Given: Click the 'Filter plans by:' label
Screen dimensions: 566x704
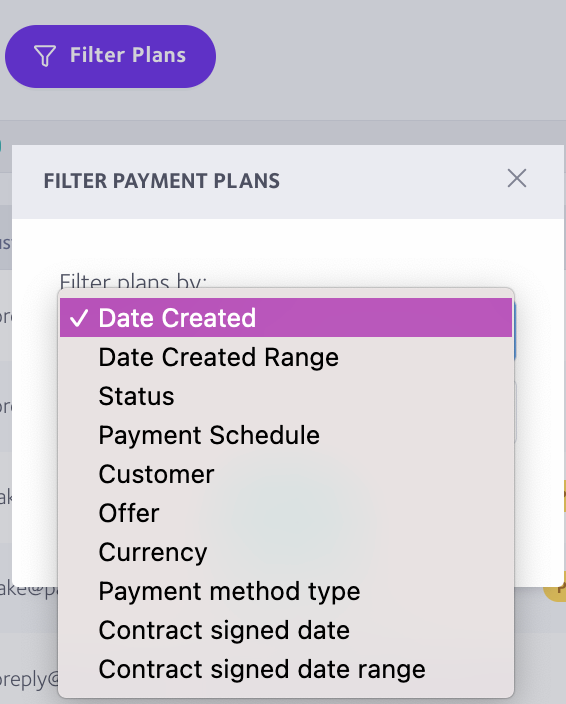Looking at the screenshot, I should pyautogui.click(x=133, y=281).
